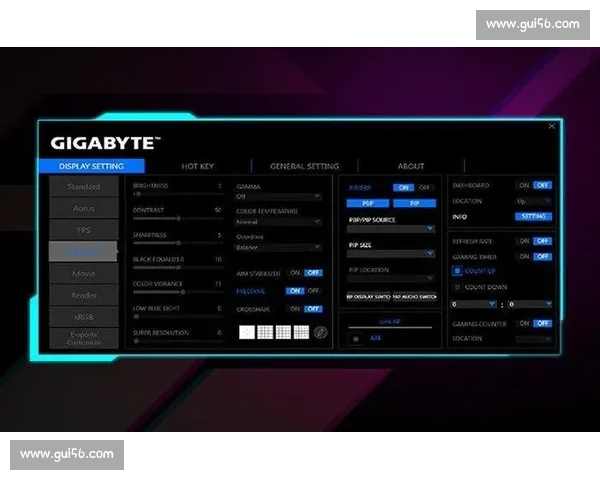Click the Info SETTING button

[x=533, y=216]
